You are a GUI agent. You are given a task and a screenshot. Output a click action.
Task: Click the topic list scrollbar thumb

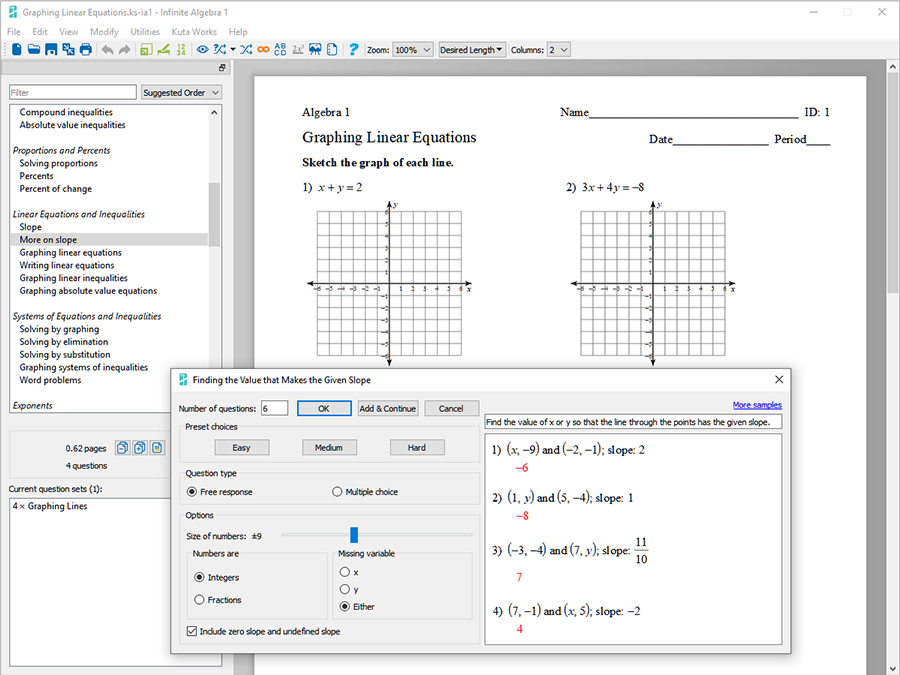(x=214, y=214)
